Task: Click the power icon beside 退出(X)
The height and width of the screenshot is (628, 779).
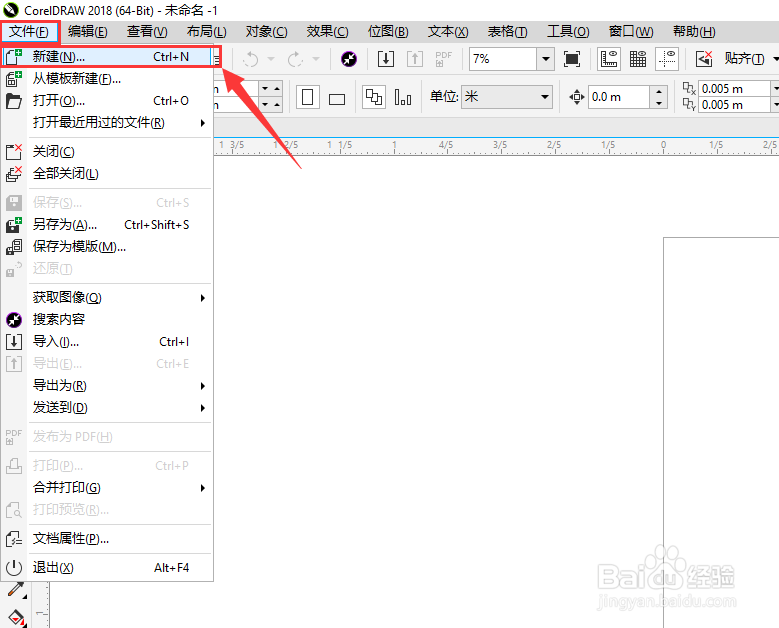Action: point(14,567)
